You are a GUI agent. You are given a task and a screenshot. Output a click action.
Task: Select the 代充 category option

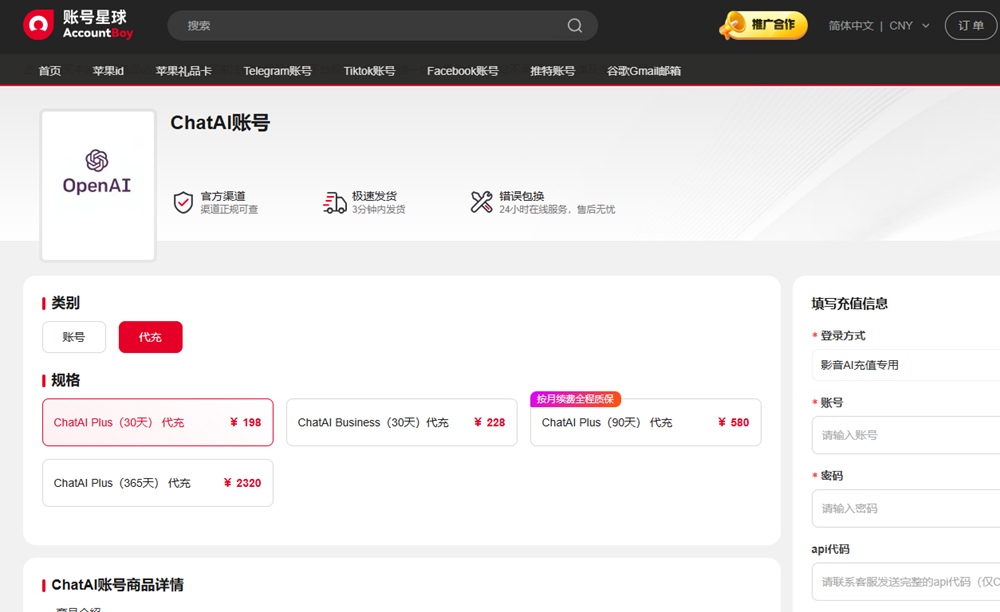point(150,337)
